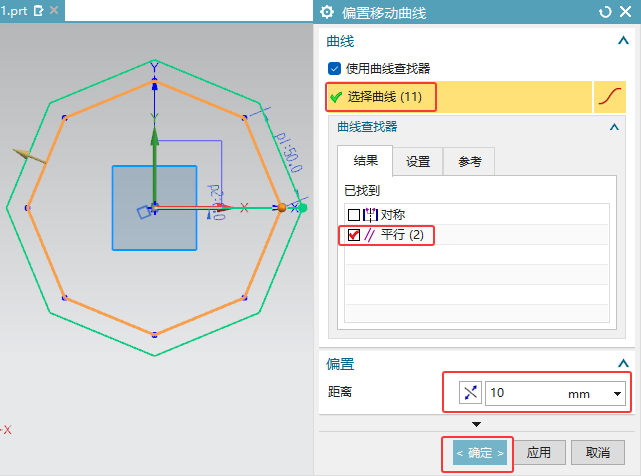Screen dimensions: 641x476
Task: Toggle 使用曲线查找器 checkbox
Action: pyautogui.click(x=334, y=68)
